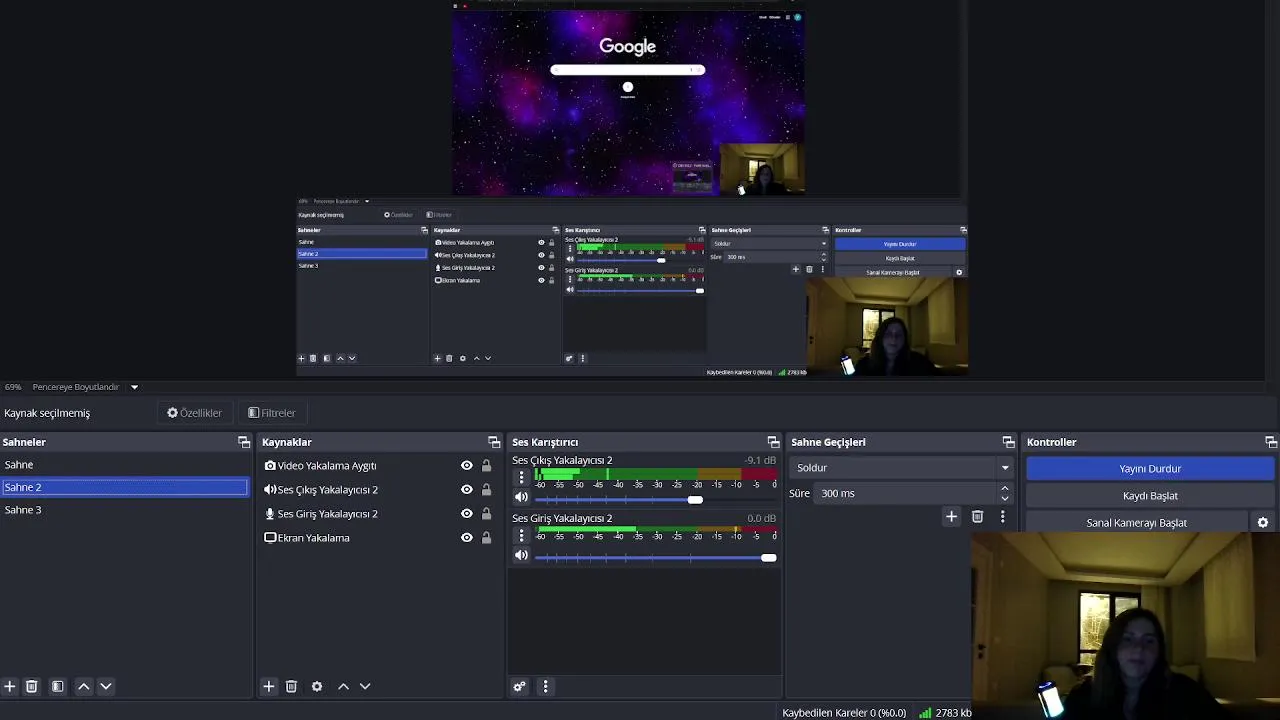
Task: Stop streaming with Yayını Durdur
Action: [1150, 468]
